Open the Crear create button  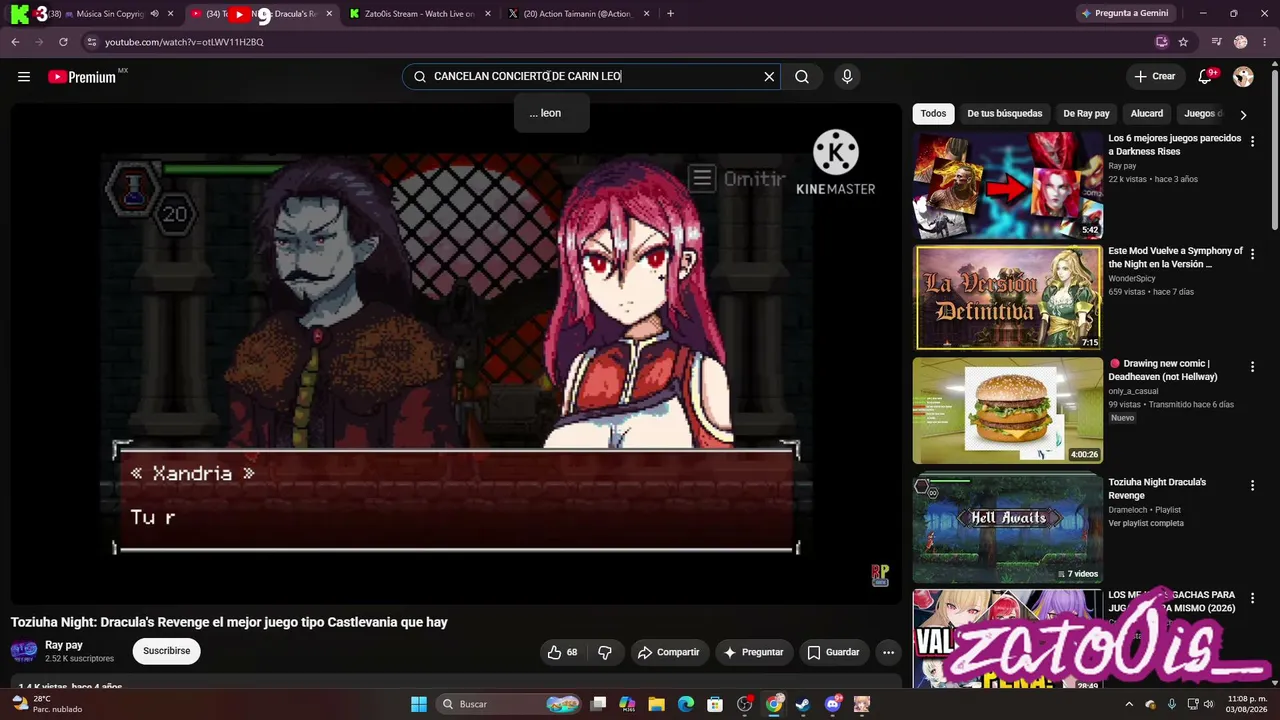pos(1155,77)
